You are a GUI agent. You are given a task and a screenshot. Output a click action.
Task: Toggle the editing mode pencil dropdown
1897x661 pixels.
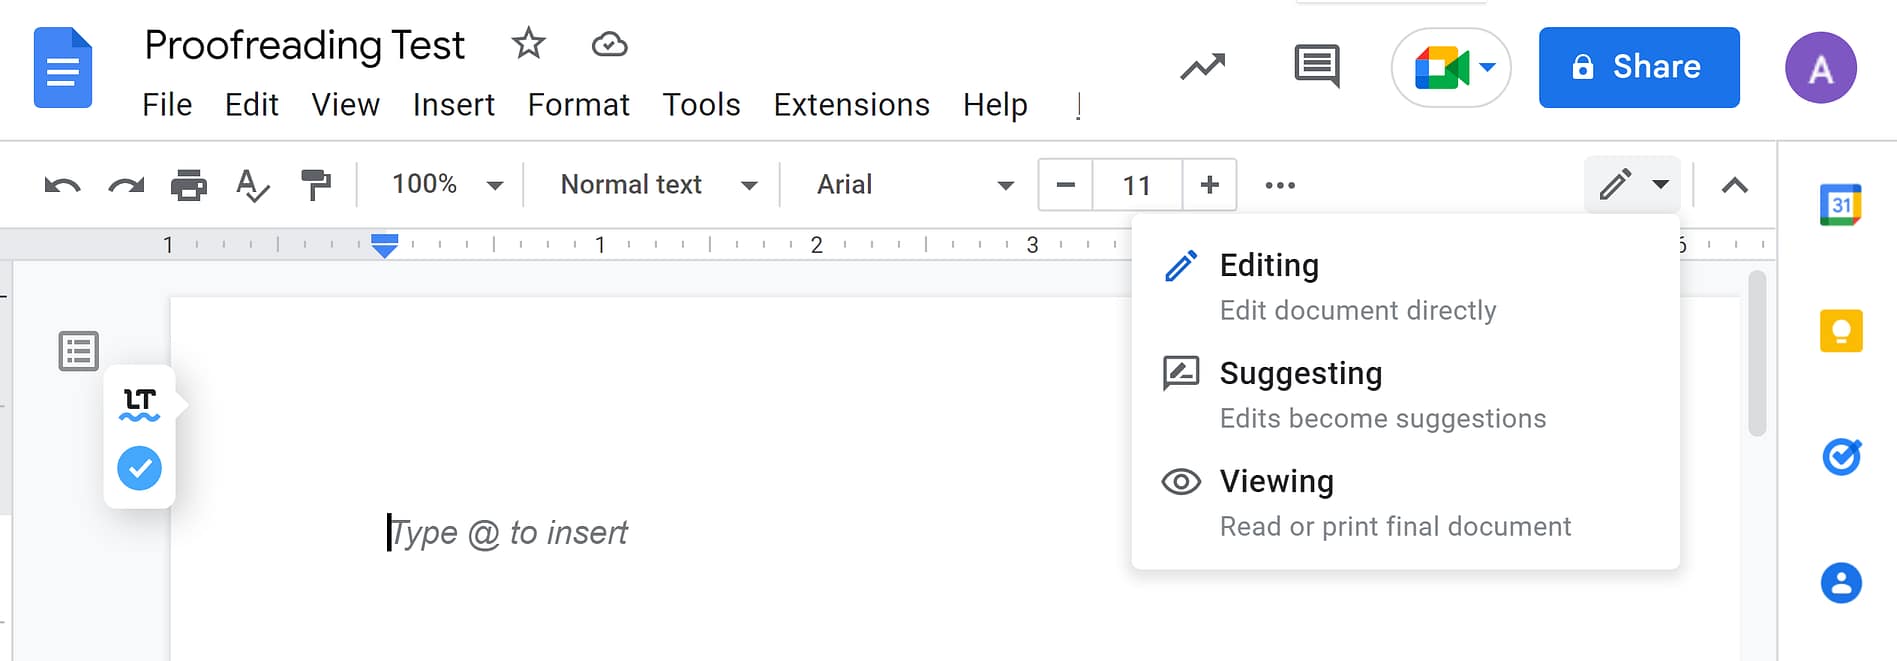1632,185
